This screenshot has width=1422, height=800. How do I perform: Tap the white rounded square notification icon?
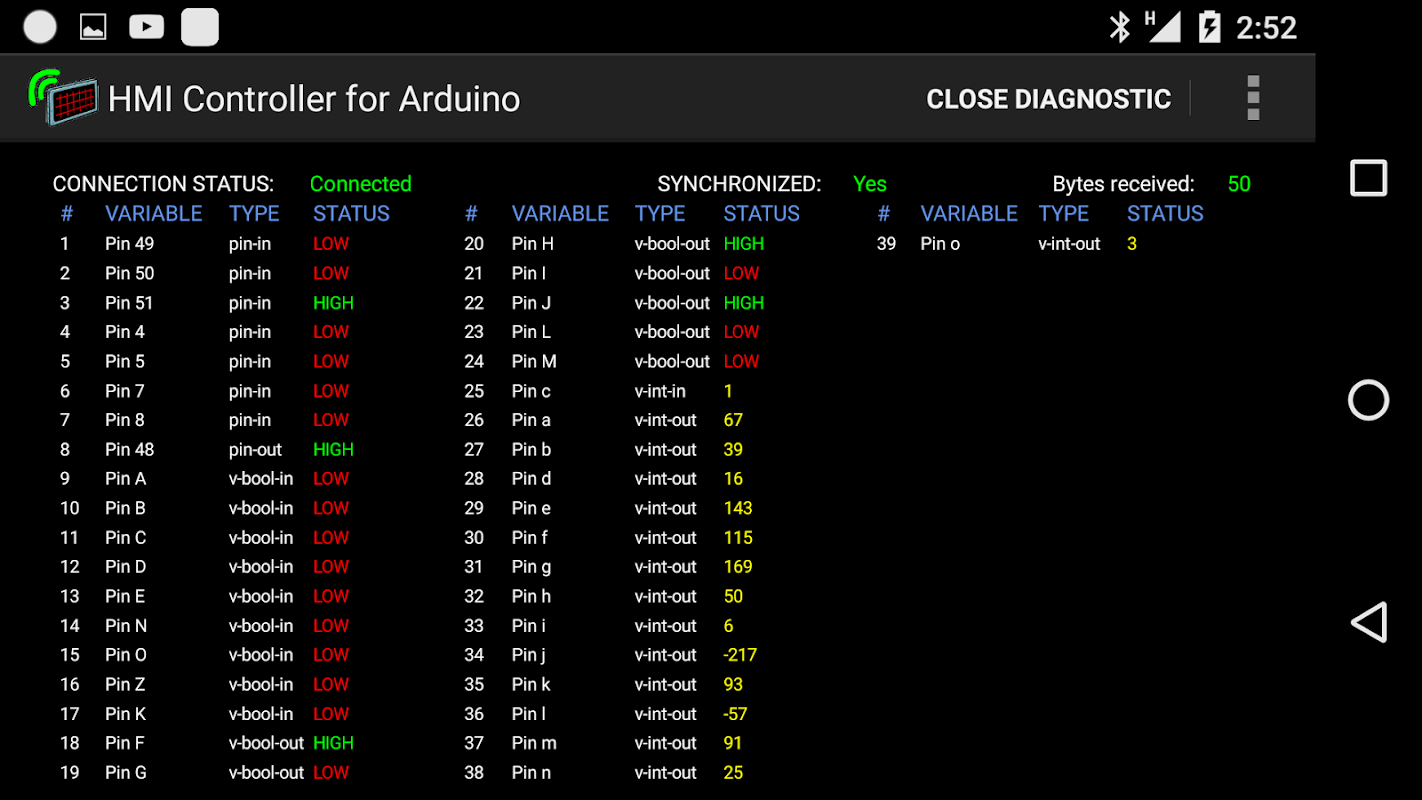[x=200, y=27]
